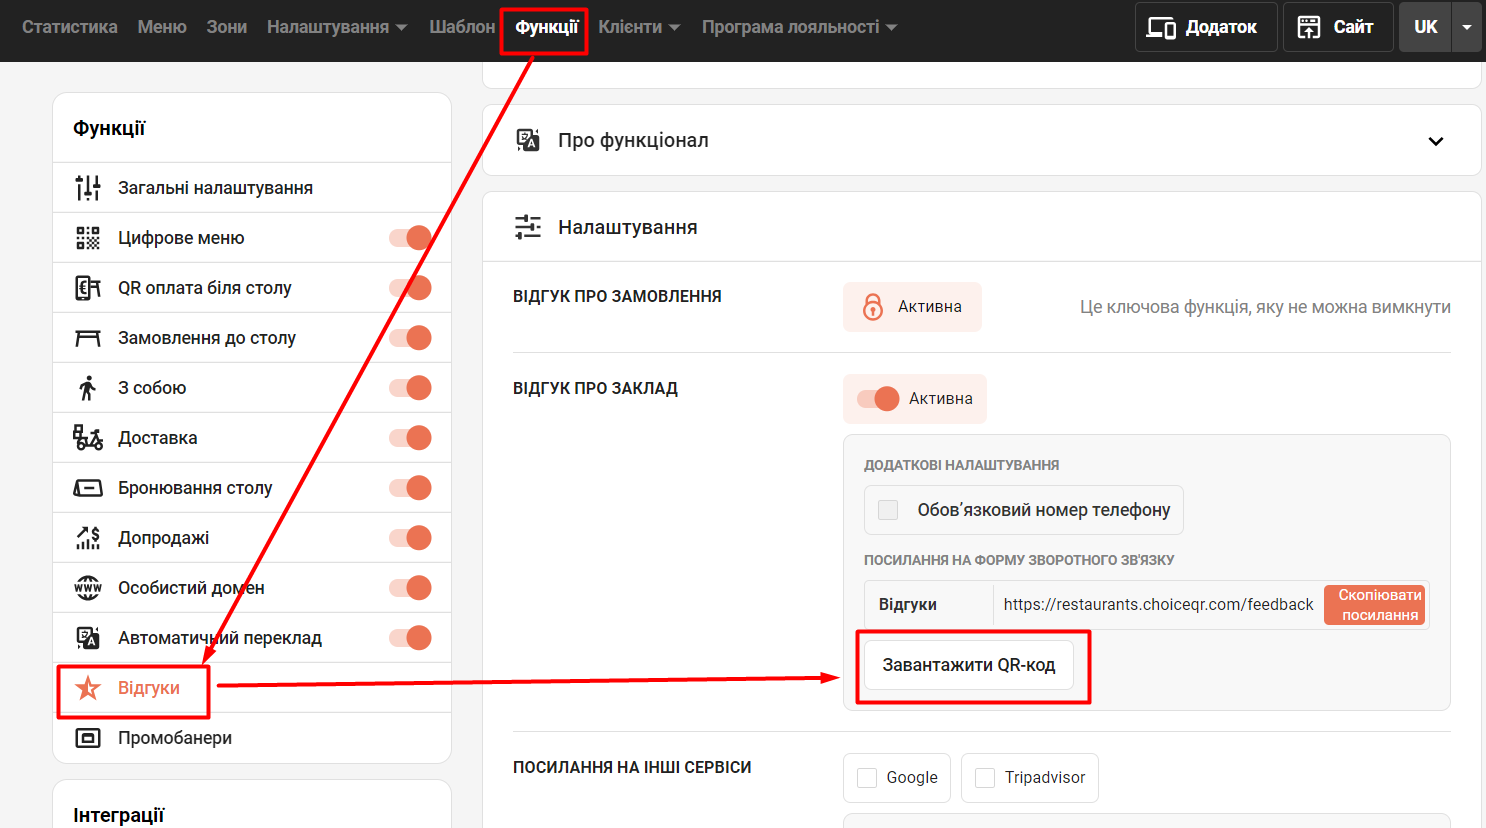1486x828 pixels.
Task: Click the Загальні налаштування sliders icon
Action: click(x=88, y=188)
